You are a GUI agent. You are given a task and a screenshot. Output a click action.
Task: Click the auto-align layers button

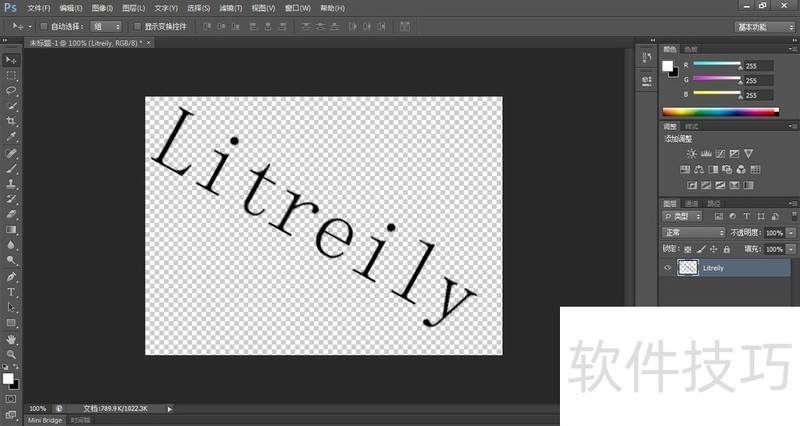click(405, 27)
